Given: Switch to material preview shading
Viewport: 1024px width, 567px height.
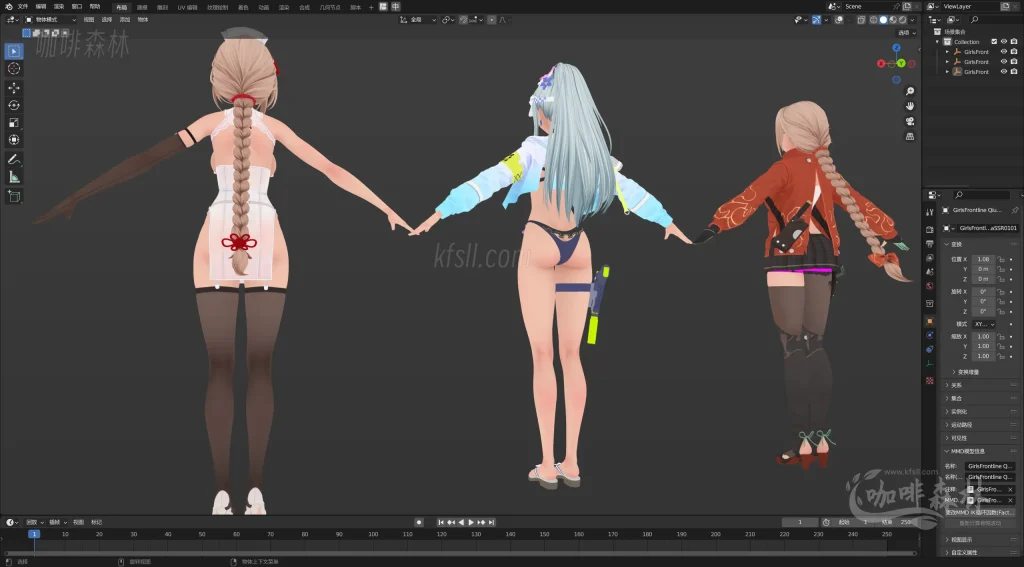Looking at the screenshot, I should click(893, 20).
